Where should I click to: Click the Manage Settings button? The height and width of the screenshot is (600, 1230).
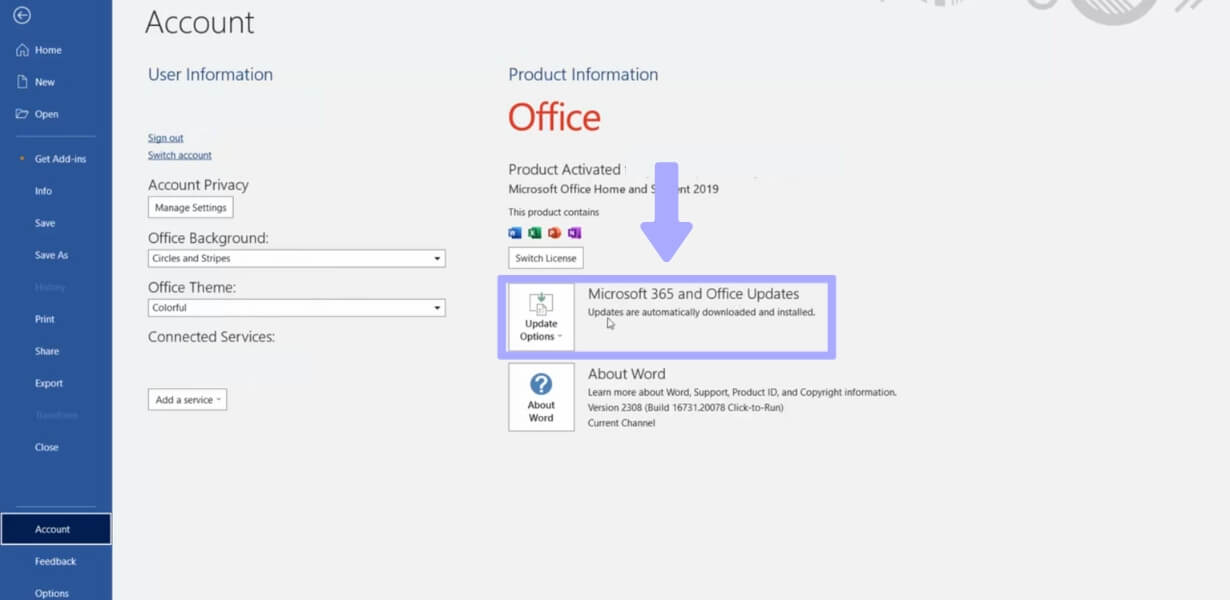click(x=190, y=207)
